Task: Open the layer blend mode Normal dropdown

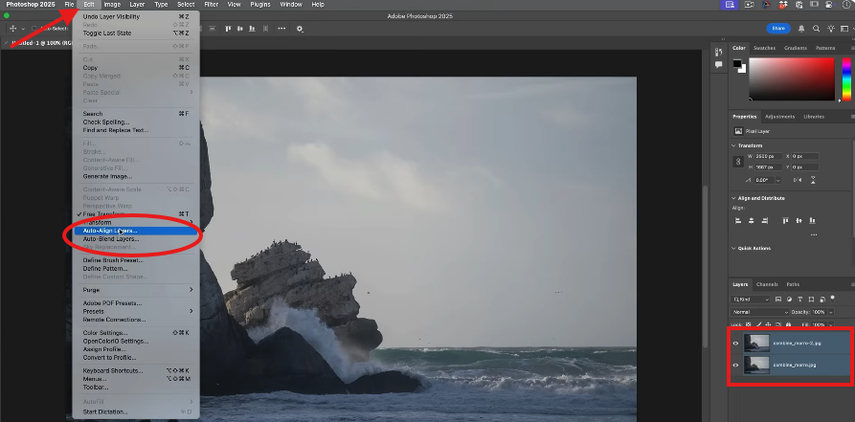Action: coord(760,312)
